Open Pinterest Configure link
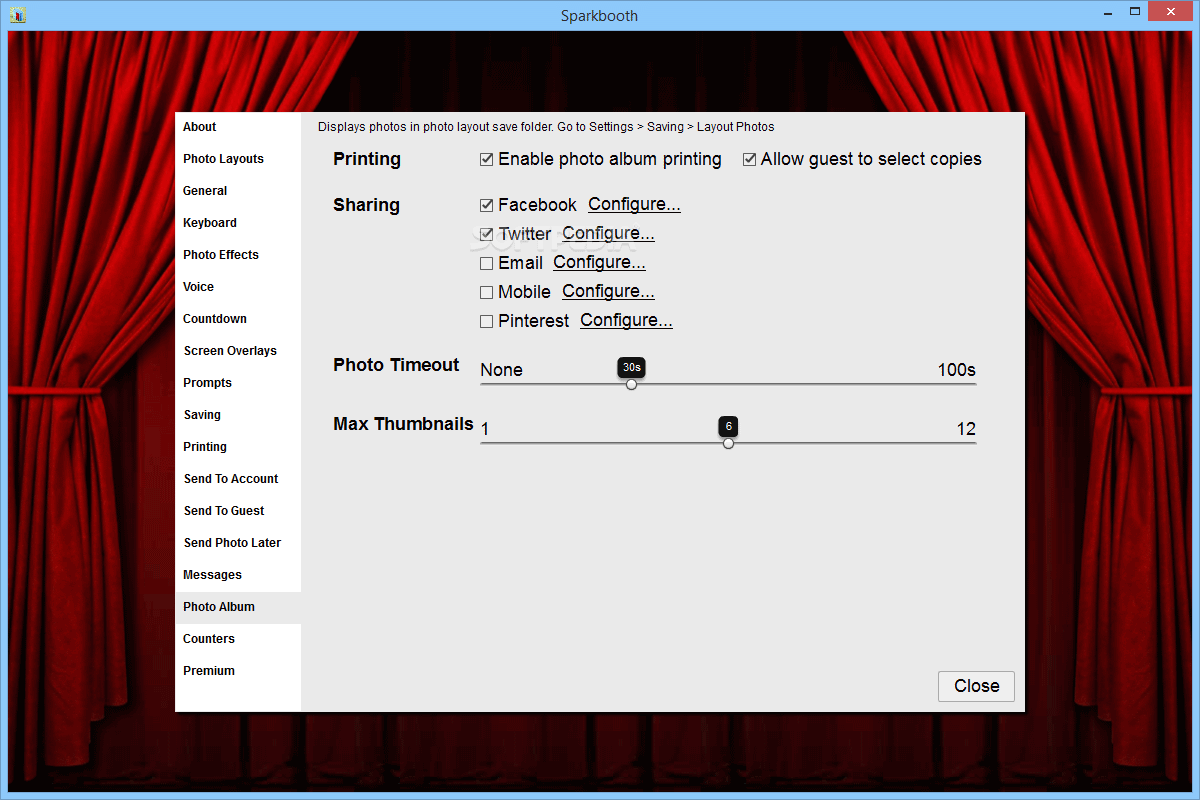Viewport: 1200px width, 800px height. click(x=626, y=320)
